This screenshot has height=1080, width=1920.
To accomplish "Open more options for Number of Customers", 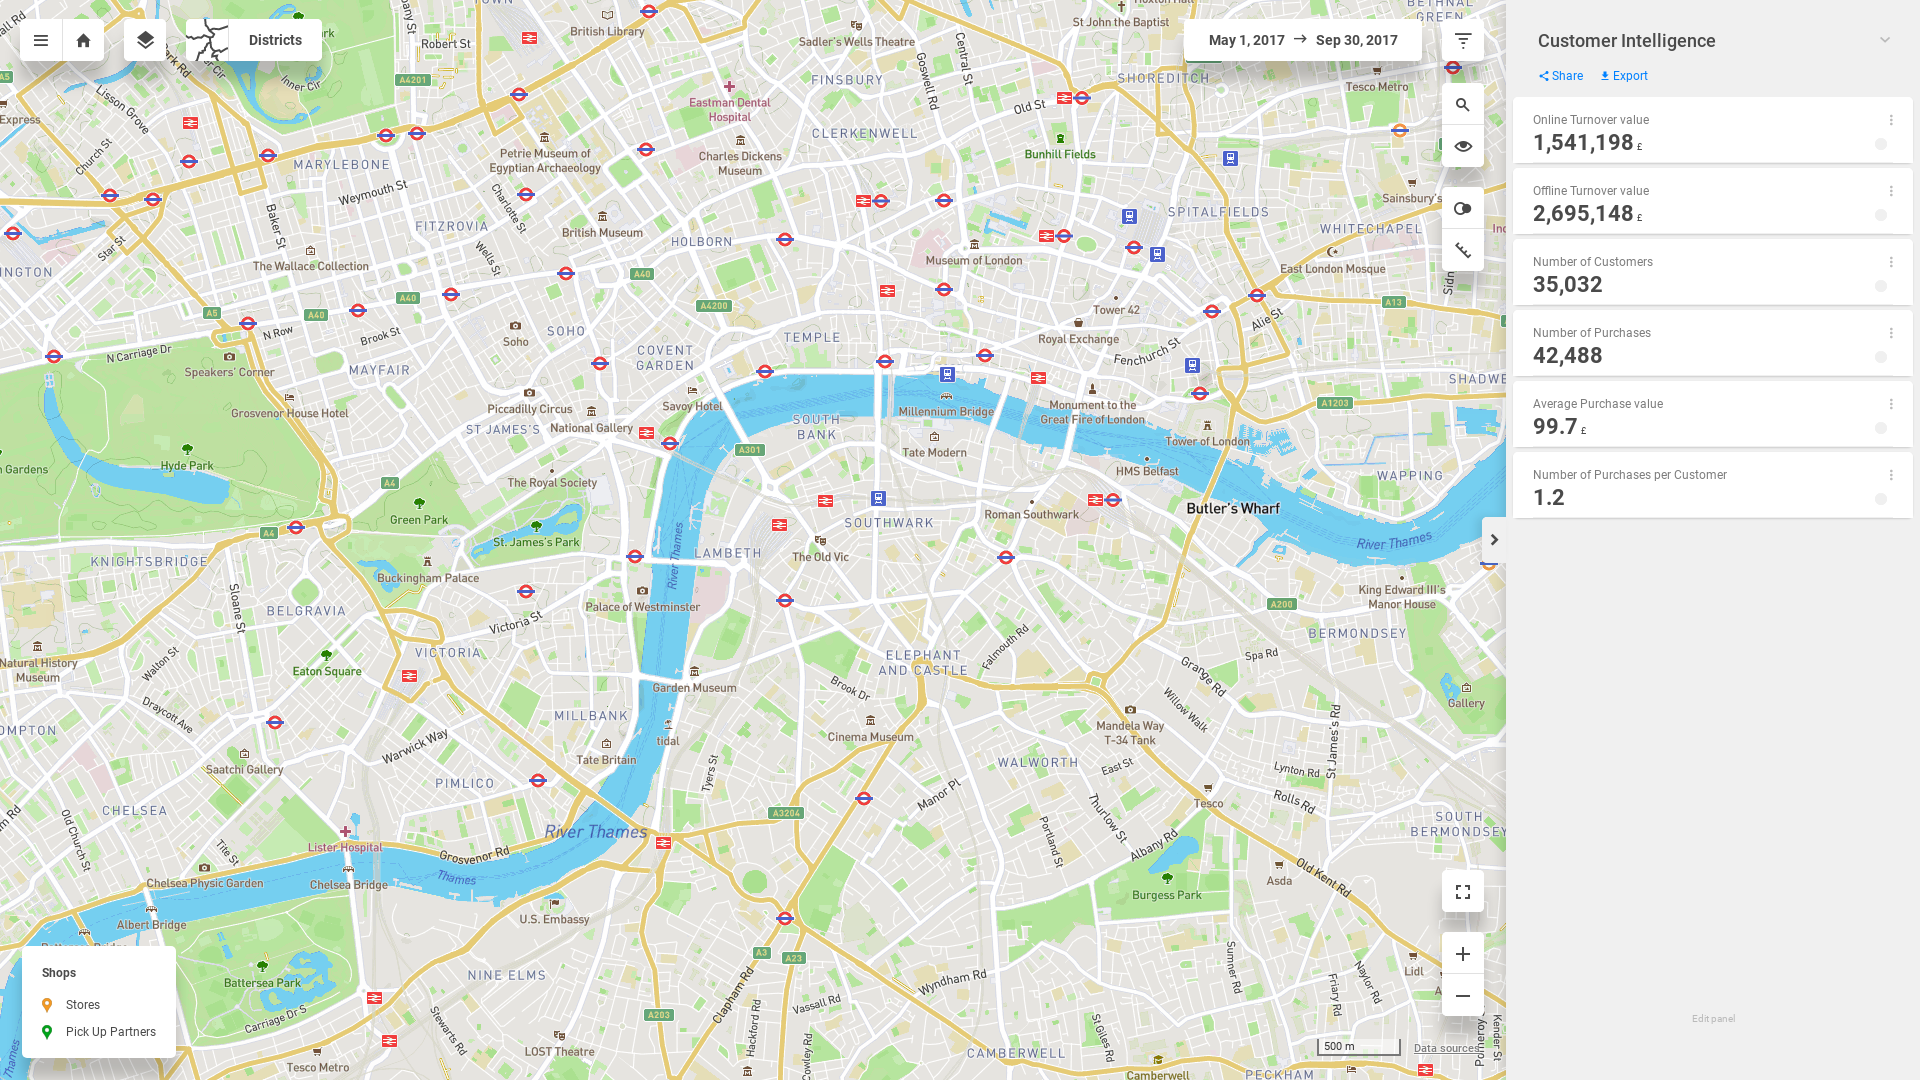I will click(1891, 262).
